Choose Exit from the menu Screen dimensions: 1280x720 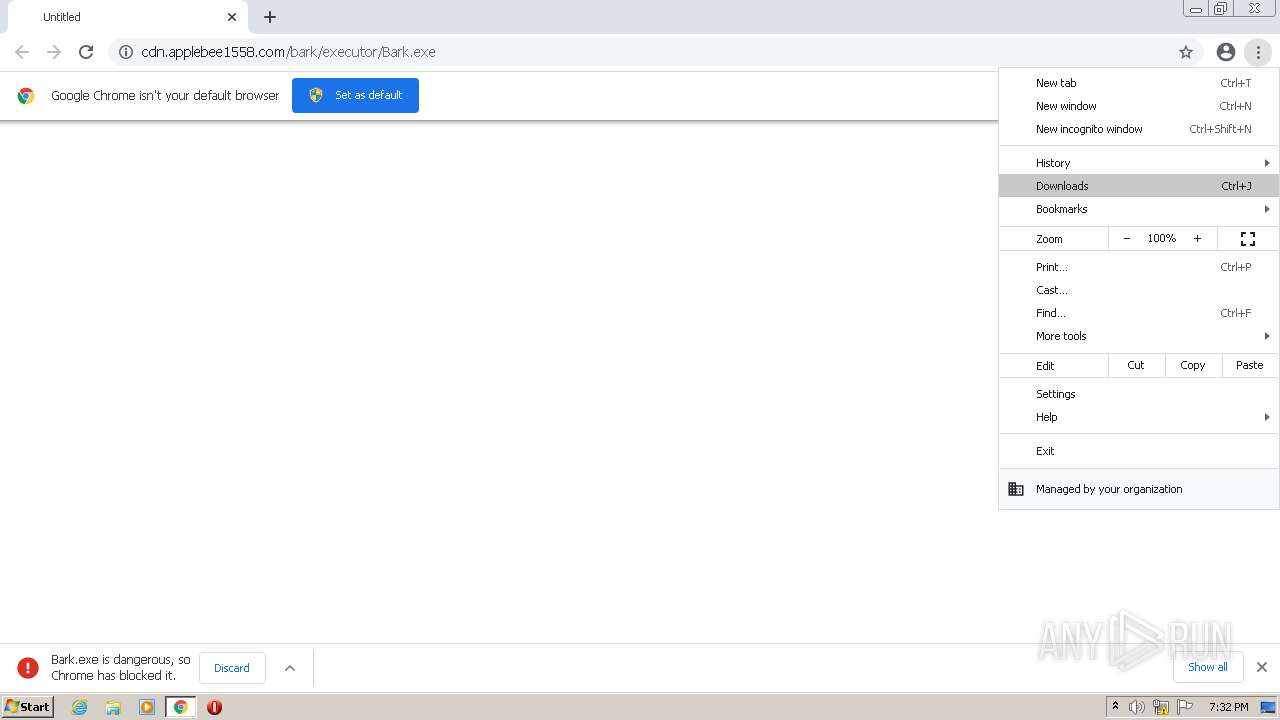coord(1139,451)
